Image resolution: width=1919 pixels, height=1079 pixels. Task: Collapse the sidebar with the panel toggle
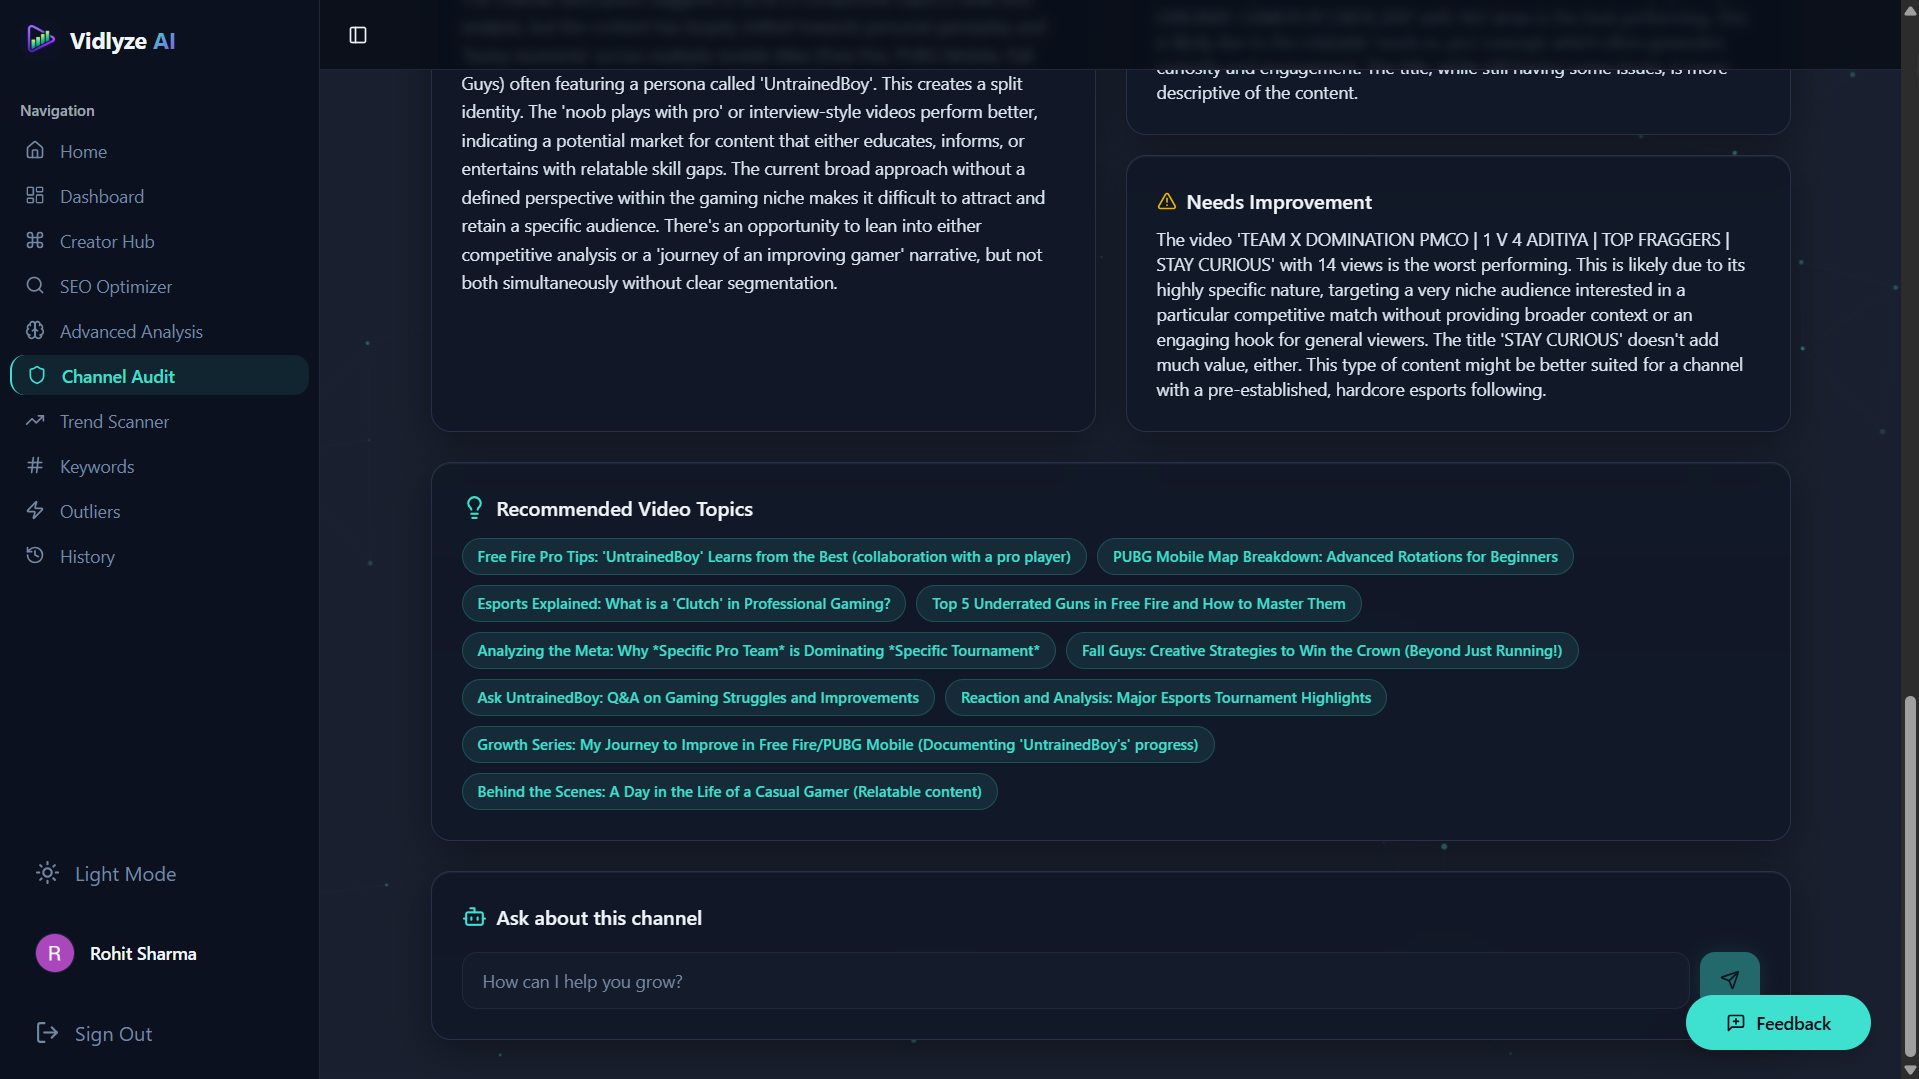click(358, 34)
